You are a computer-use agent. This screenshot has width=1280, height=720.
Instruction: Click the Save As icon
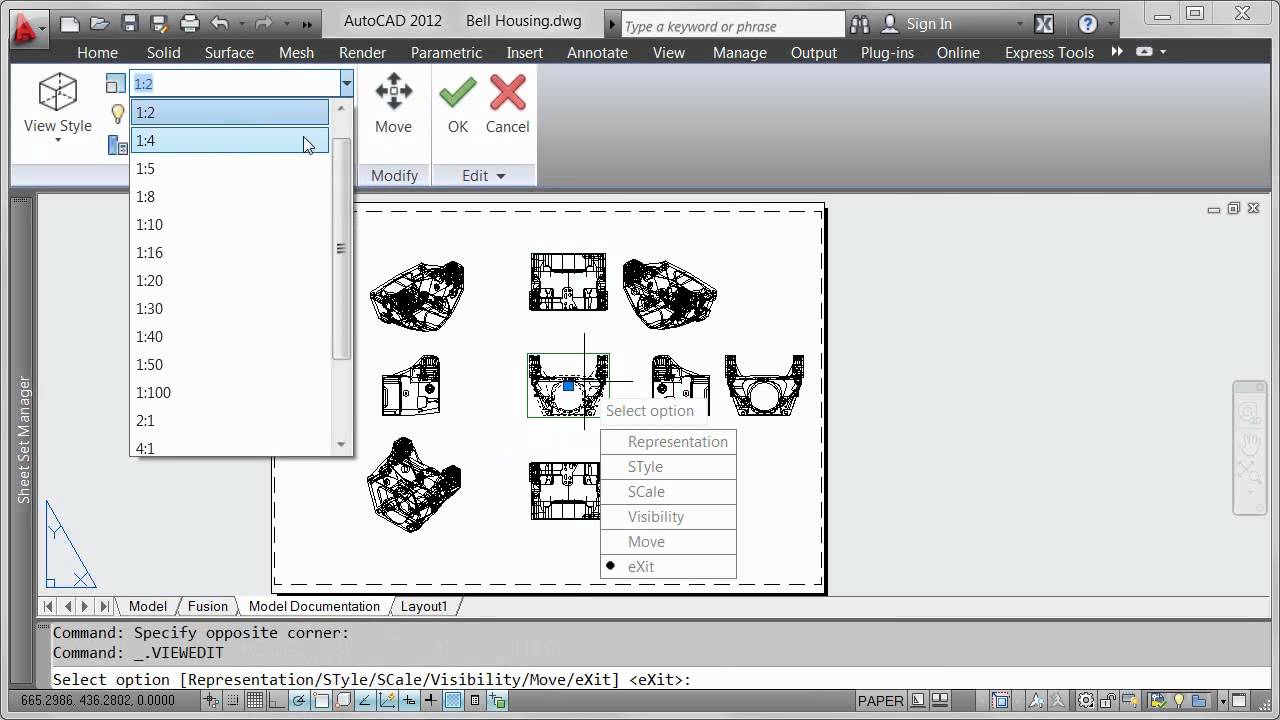coord(159,23)
